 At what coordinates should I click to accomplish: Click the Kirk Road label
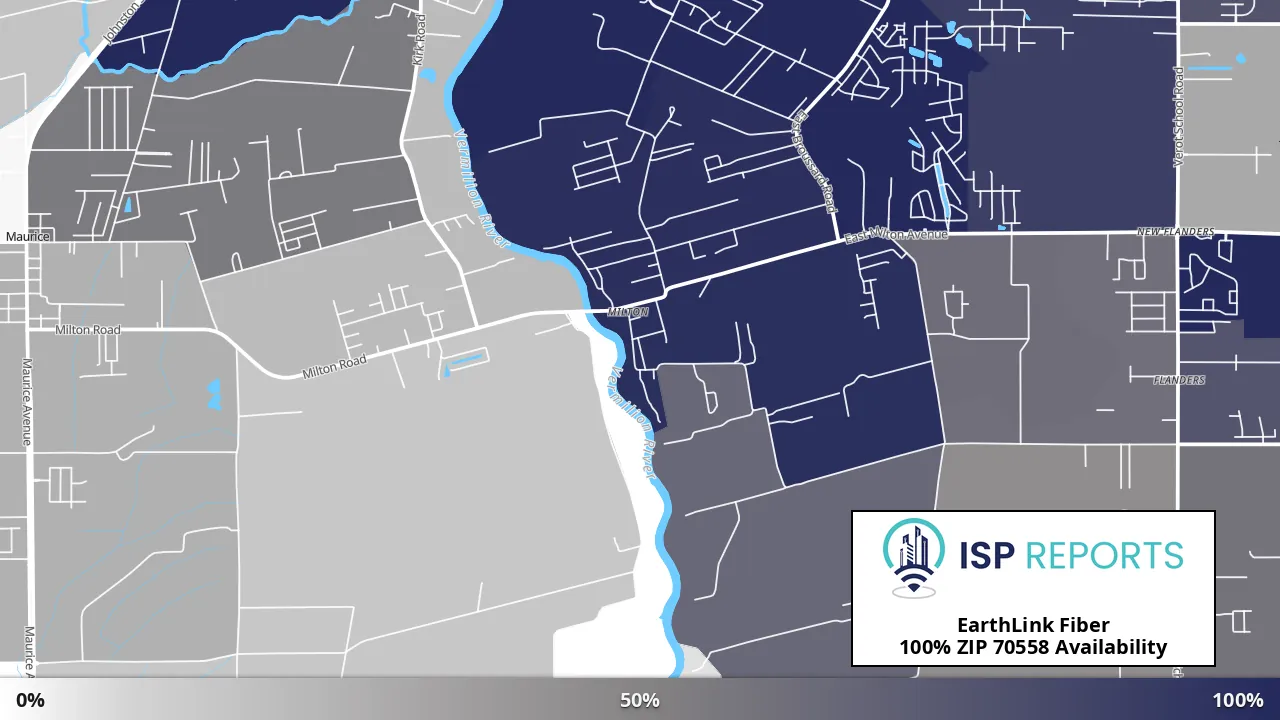point(419,41)
